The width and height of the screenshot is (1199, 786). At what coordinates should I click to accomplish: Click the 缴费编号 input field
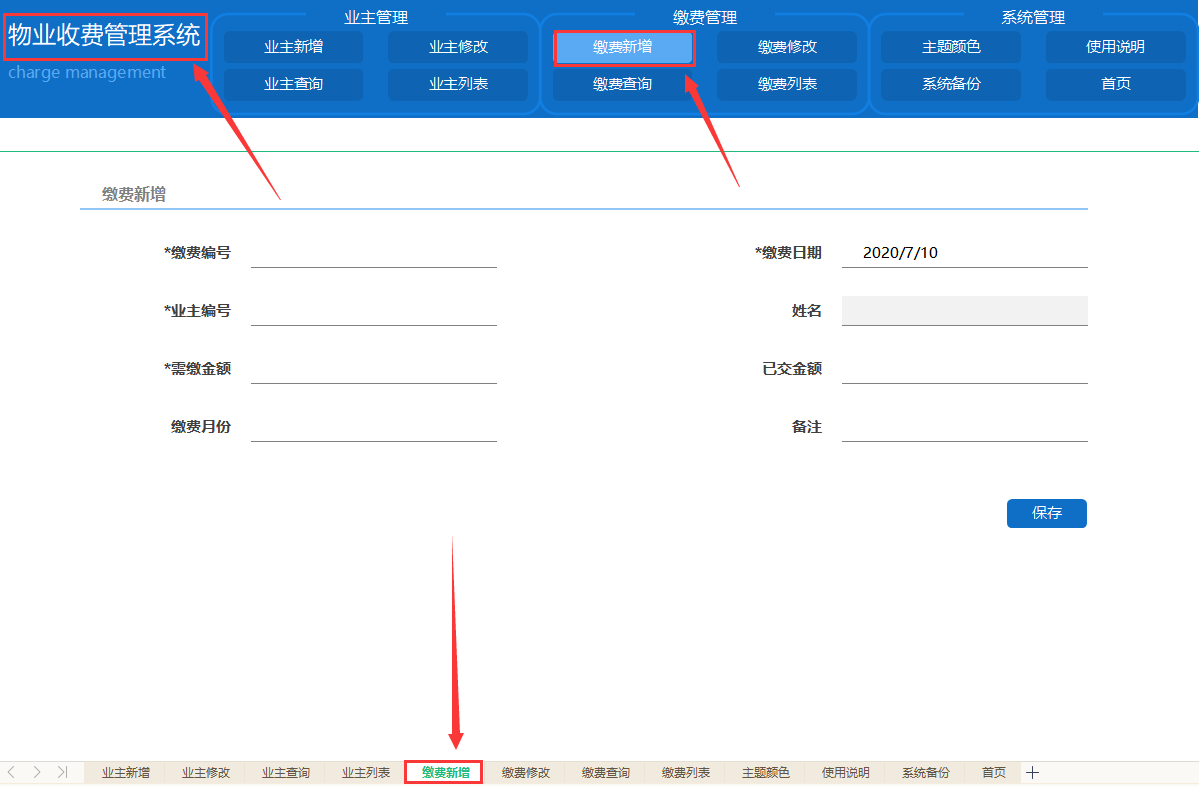373,253
